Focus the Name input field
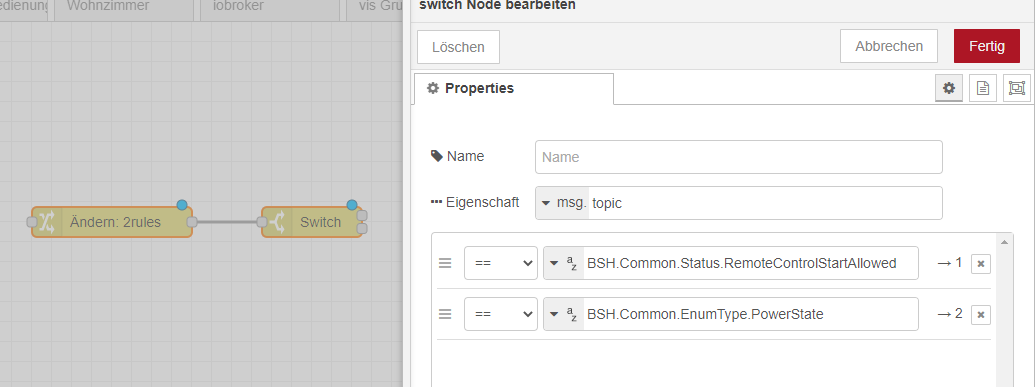This screenshot has width=1035, height=387. point(739,157)
